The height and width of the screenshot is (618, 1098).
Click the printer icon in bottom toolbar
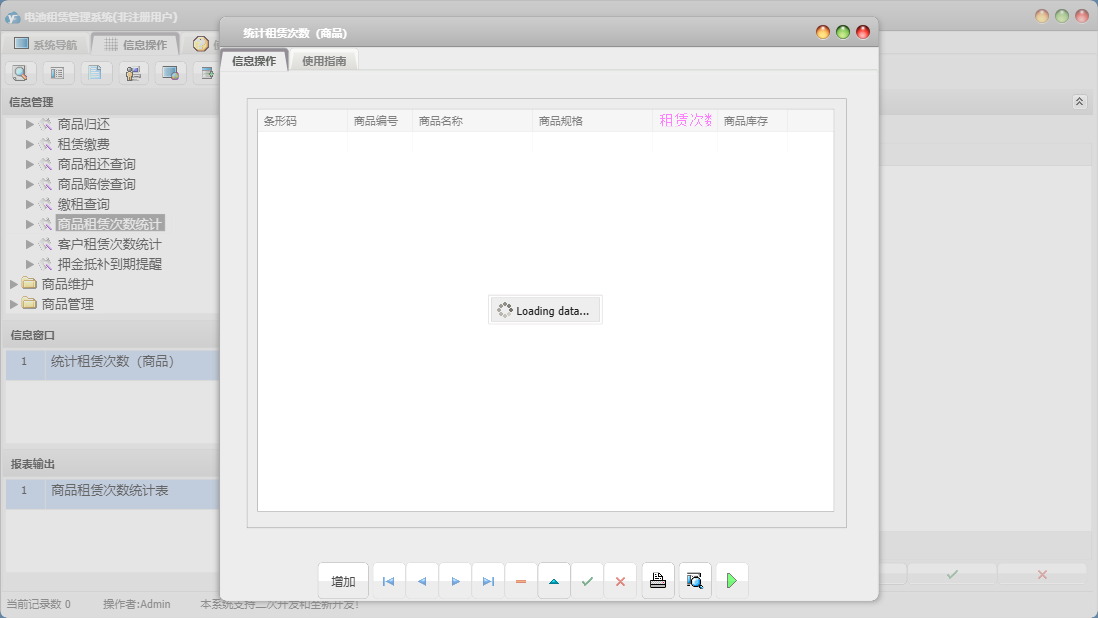[658, 581]
